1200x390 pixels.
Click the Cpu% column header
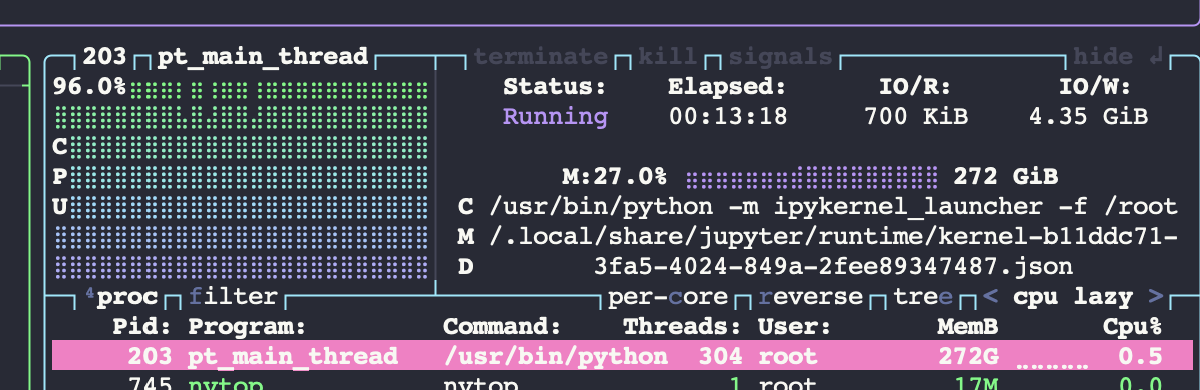click(1132, 327)
